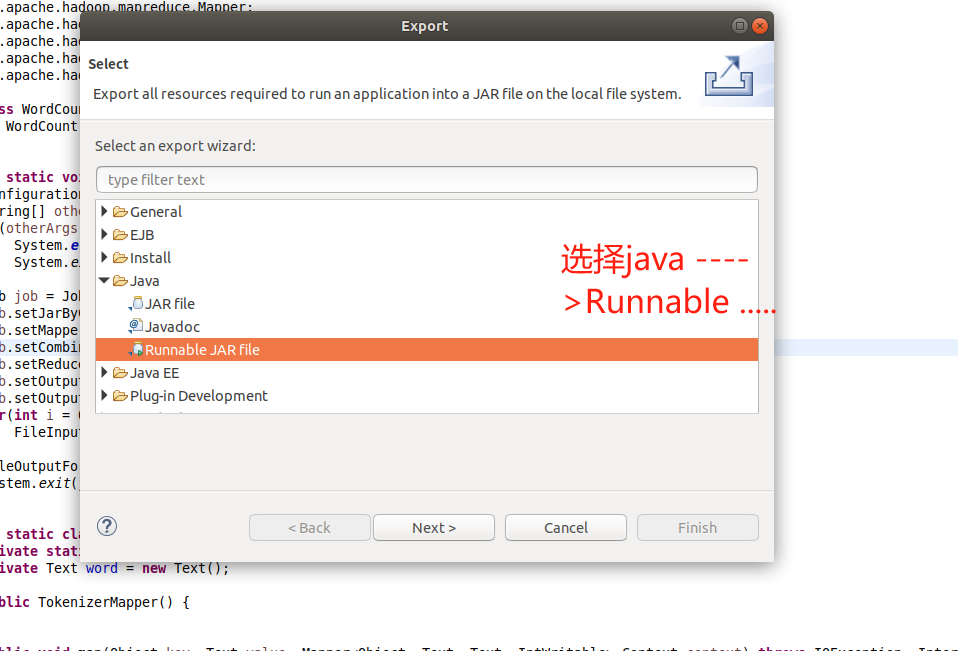Select the JAR file entry

coord(170,304)
